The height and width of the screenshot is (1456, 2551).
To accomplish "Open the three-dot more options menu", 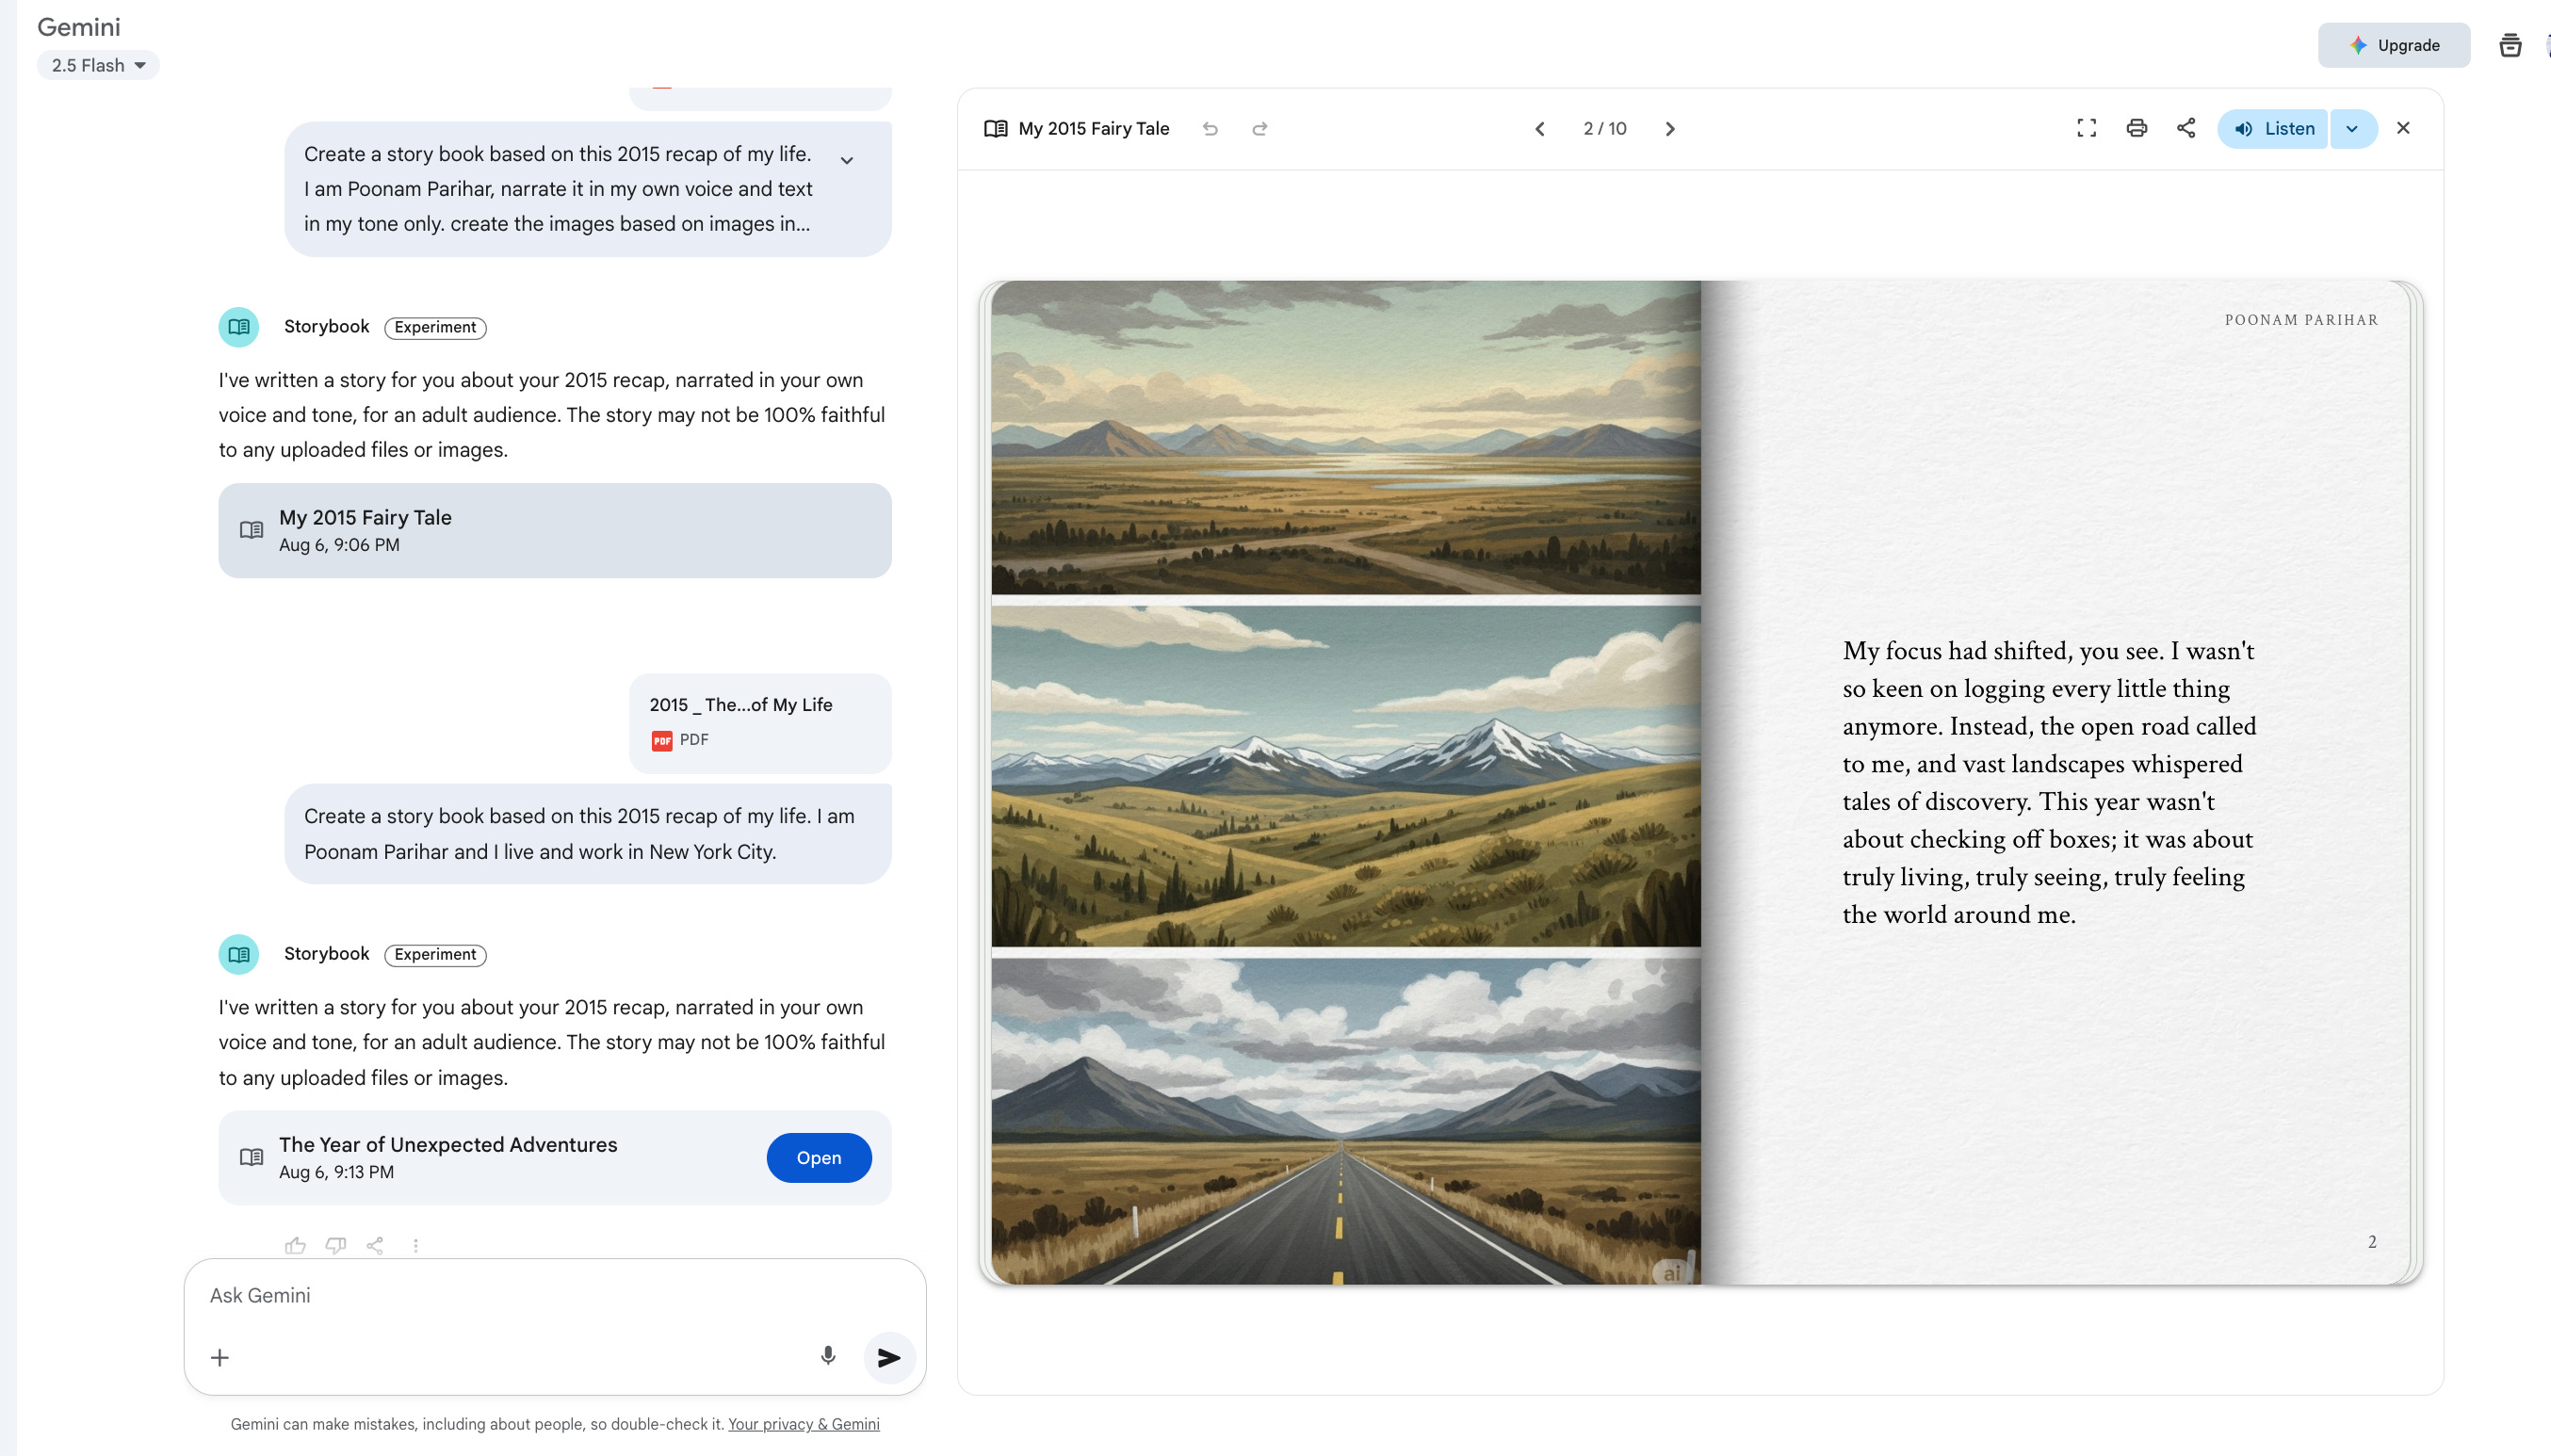I will point(416,1245).
